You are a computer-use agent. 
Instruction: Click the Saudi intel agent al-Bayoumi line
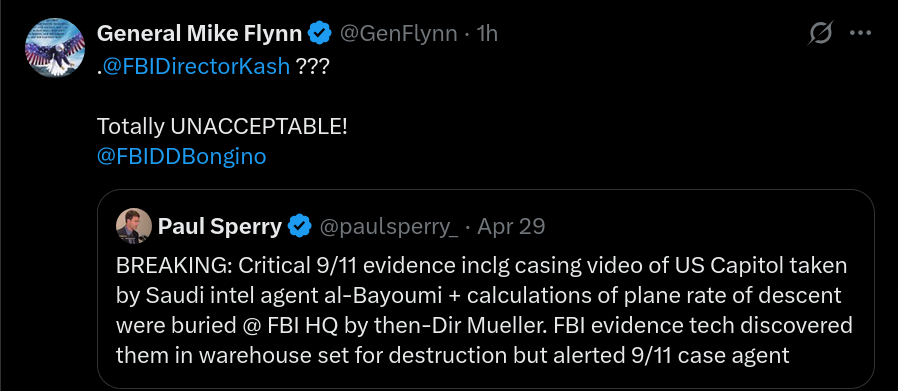478,296
